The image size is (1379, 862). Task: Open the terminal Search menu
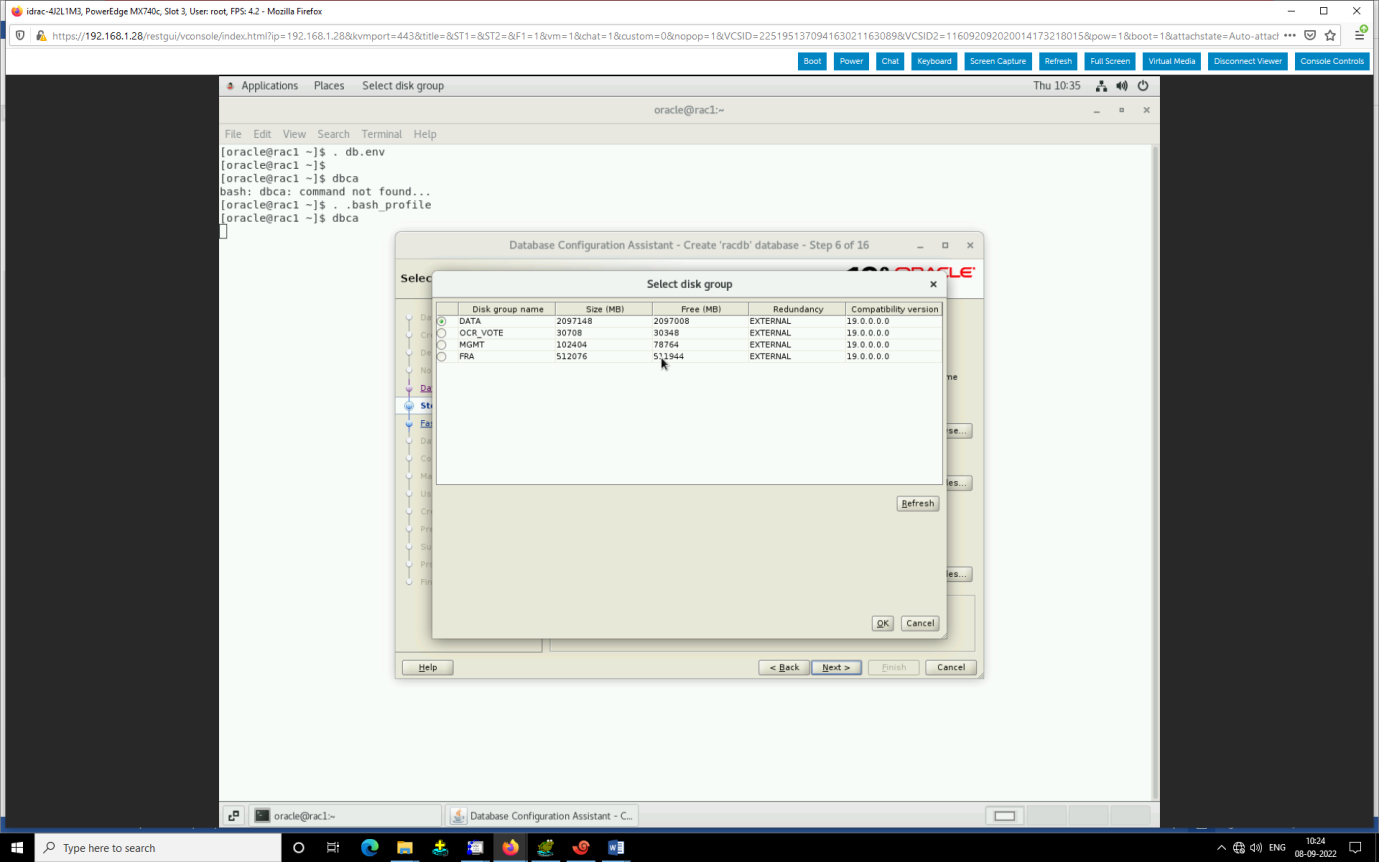click(334, 134)
